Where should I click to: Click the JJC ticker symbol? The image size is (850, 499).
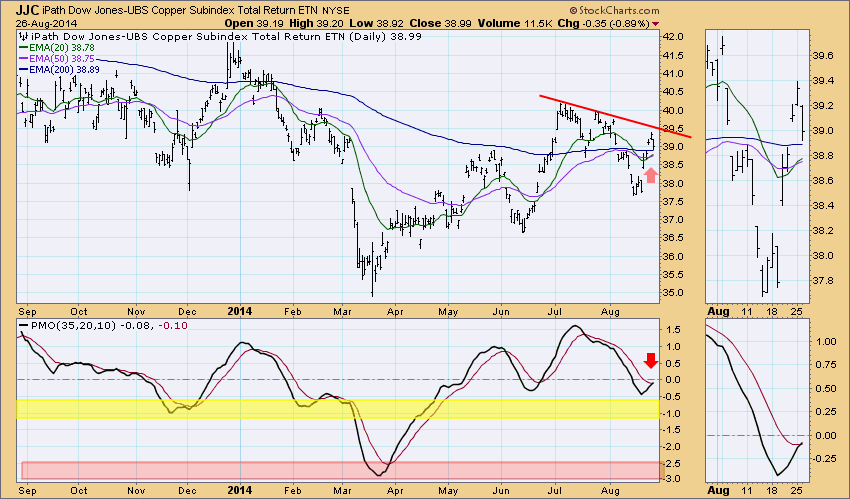29,8
